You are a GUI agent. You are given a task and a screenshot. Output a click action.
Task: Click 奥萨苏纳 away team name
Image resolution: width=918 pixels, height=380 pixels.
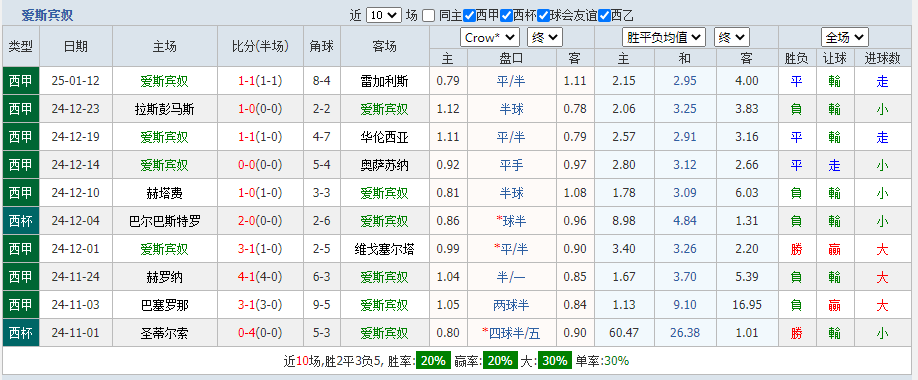pyautogui.click(x=384, y=166)
